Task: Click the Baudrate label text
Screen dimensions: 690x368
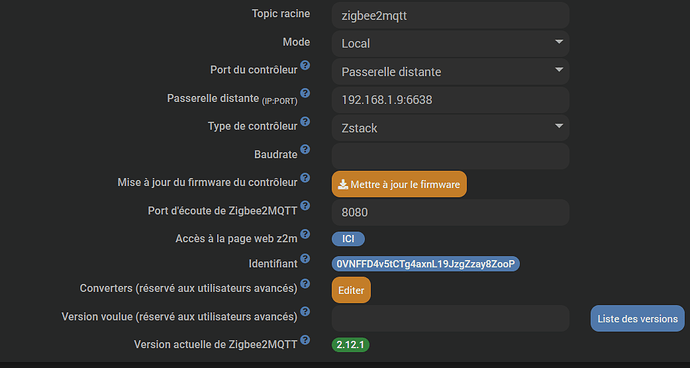Action: [275, 155]
